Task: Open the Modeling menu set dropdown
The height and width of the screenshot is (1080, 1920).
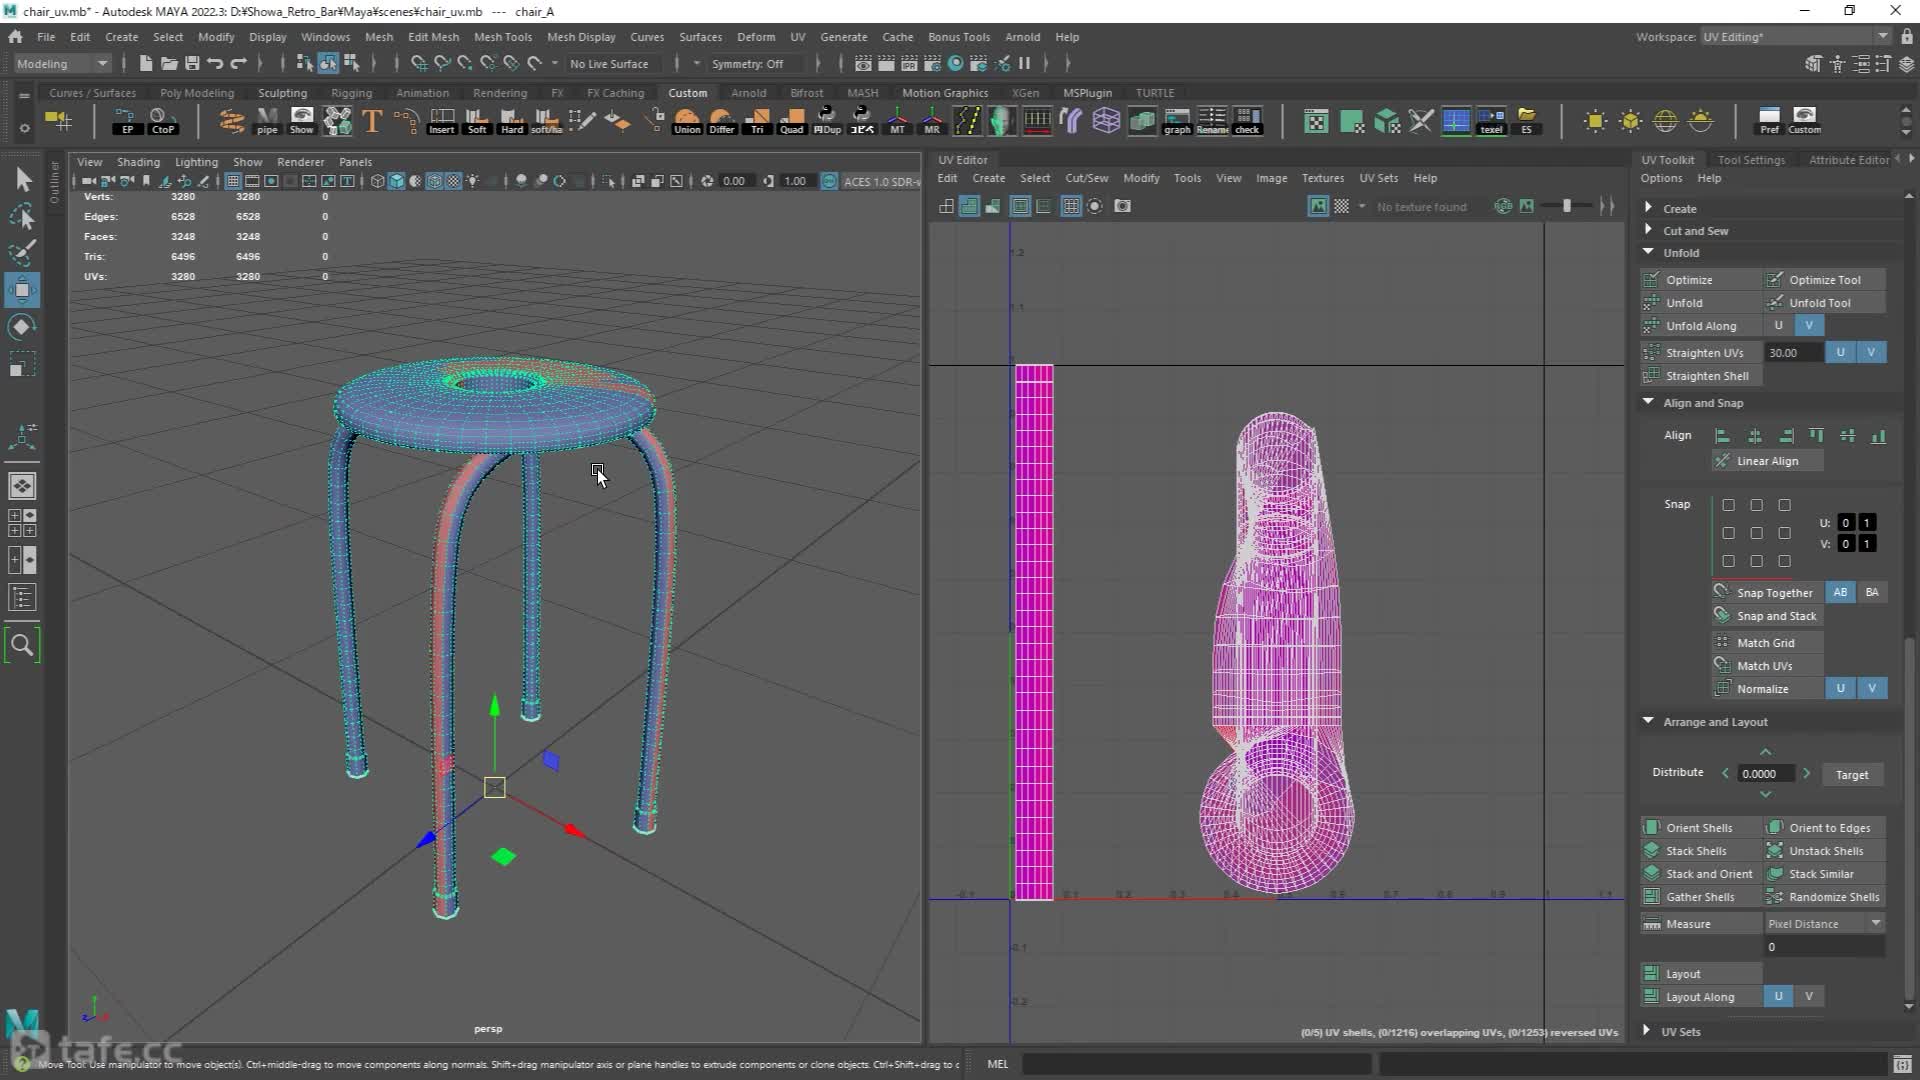Action: [x=62, y=63]
